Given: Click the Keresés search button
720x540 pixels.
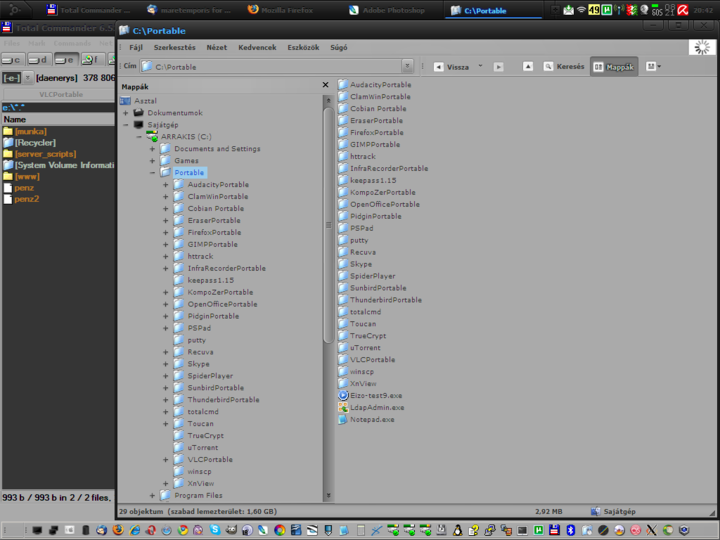Looking at the screenshot, I should tap(564, 67).
